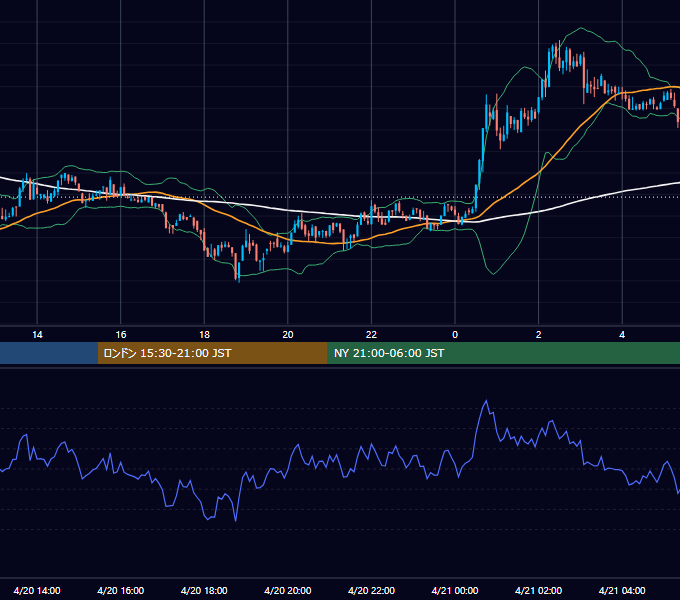Image resolution: width=680 pixels, height=600 pixels.
Task: Click the hour label 14 on price chart axis
Action: (37, 335)
